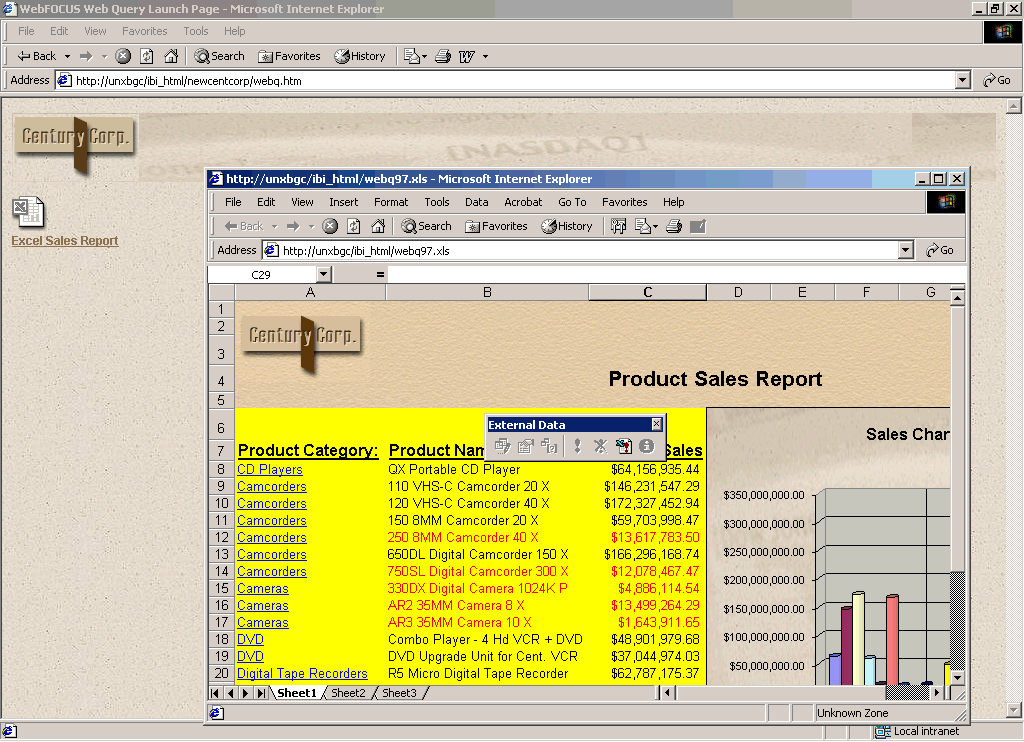Screen dimensions: 1024x742
Task: Switch to the Sheet3 tab
Action: tap(399, 693)
